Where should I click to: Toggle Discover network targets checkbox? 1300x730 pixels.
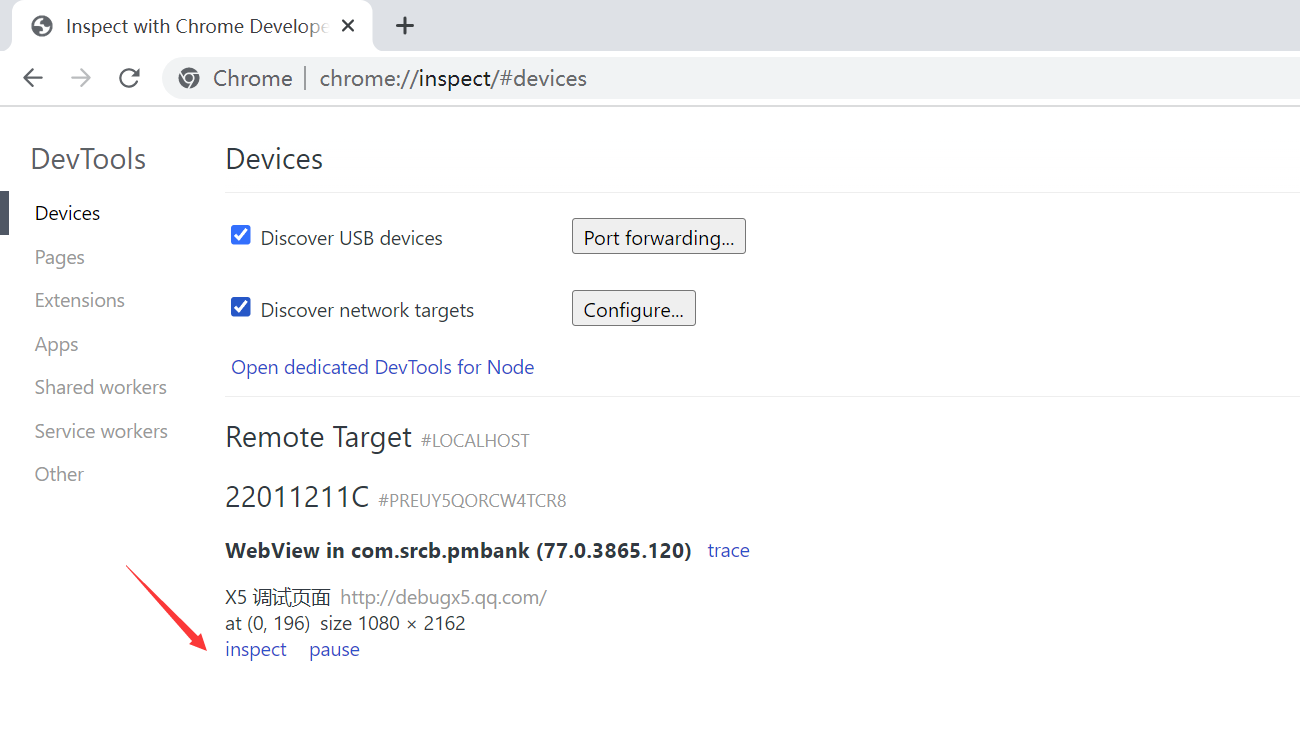pos(240,307)
